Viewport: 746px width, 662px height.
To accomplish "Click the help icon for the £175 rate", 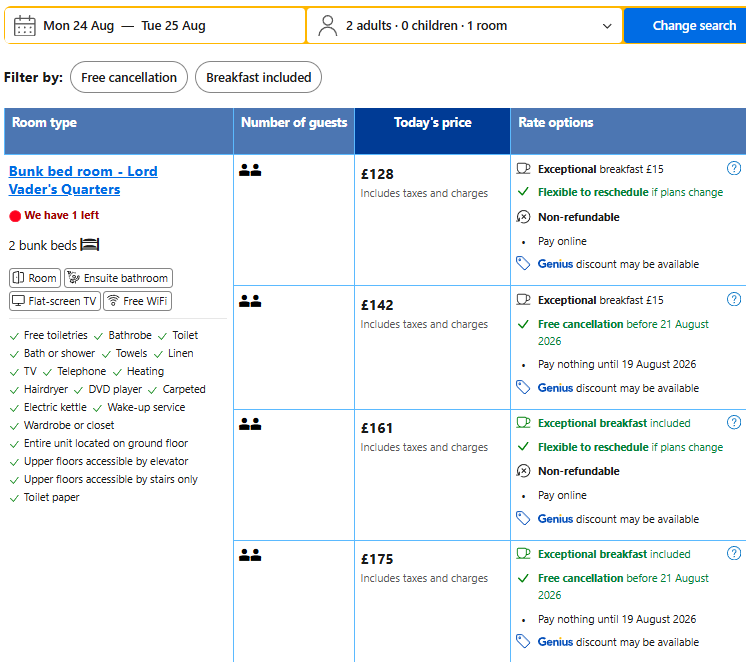I will point(734,553).
